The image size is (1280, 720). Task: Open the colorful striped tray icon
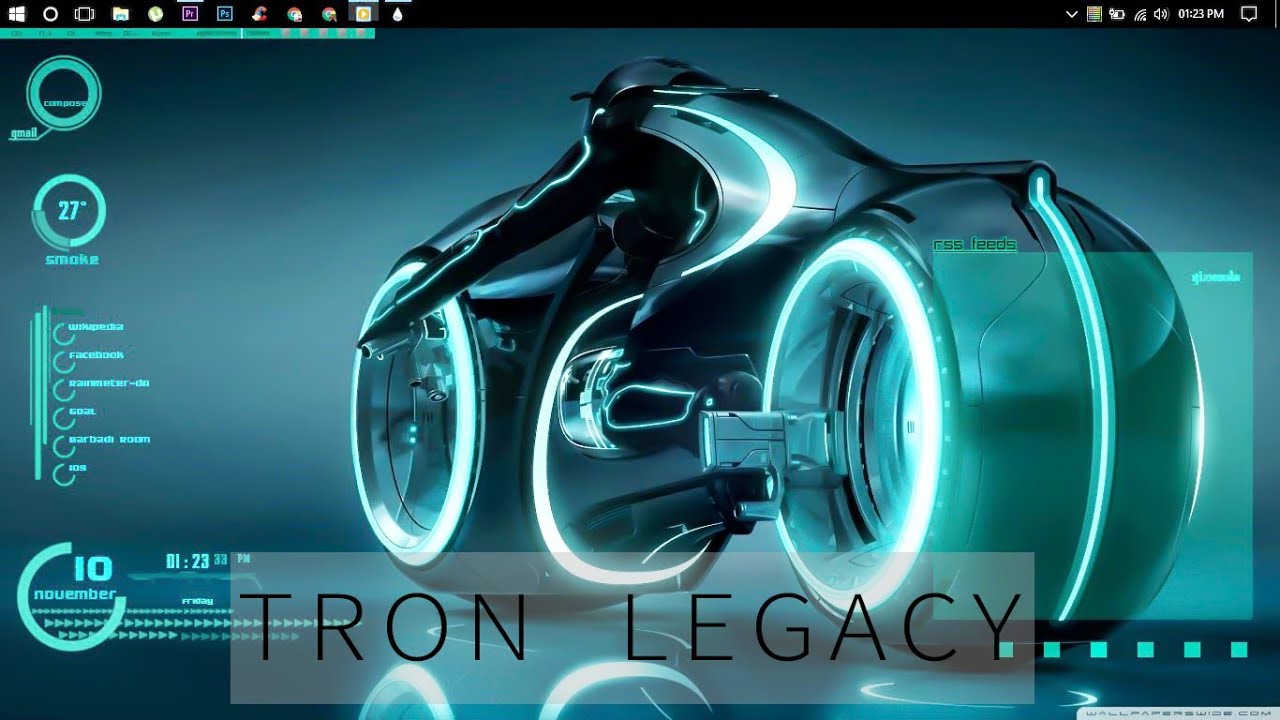point(1095,14)
